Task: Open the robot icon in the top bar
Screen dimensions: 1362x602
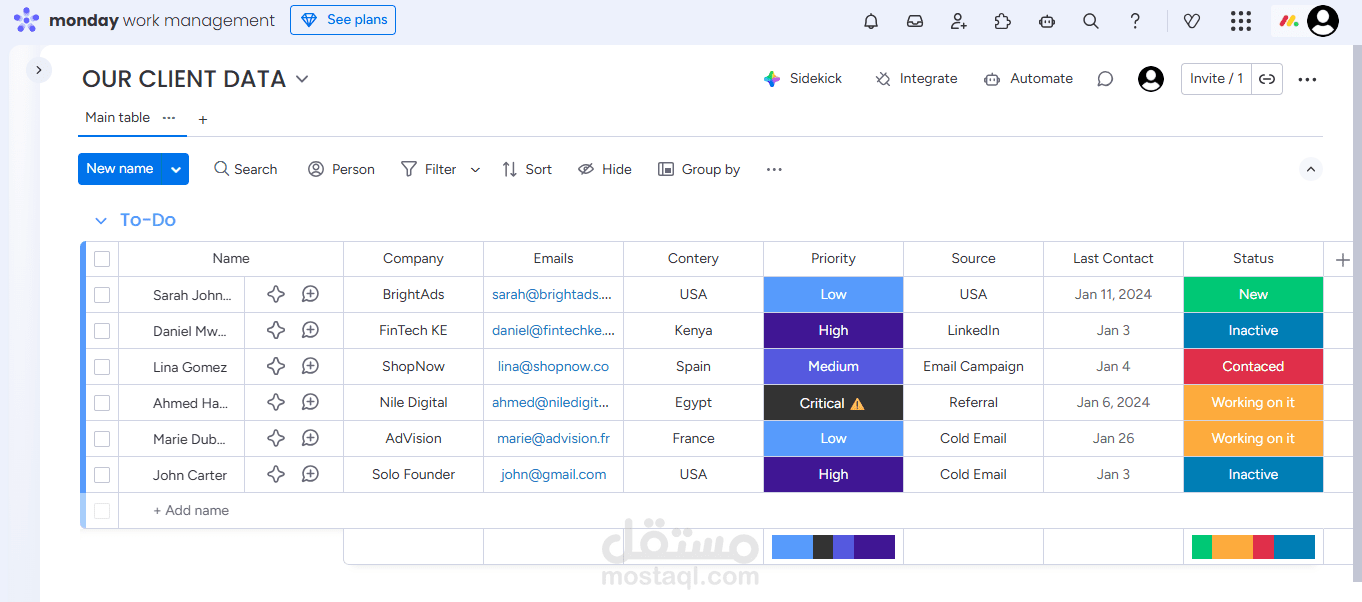Action: 1047,21
